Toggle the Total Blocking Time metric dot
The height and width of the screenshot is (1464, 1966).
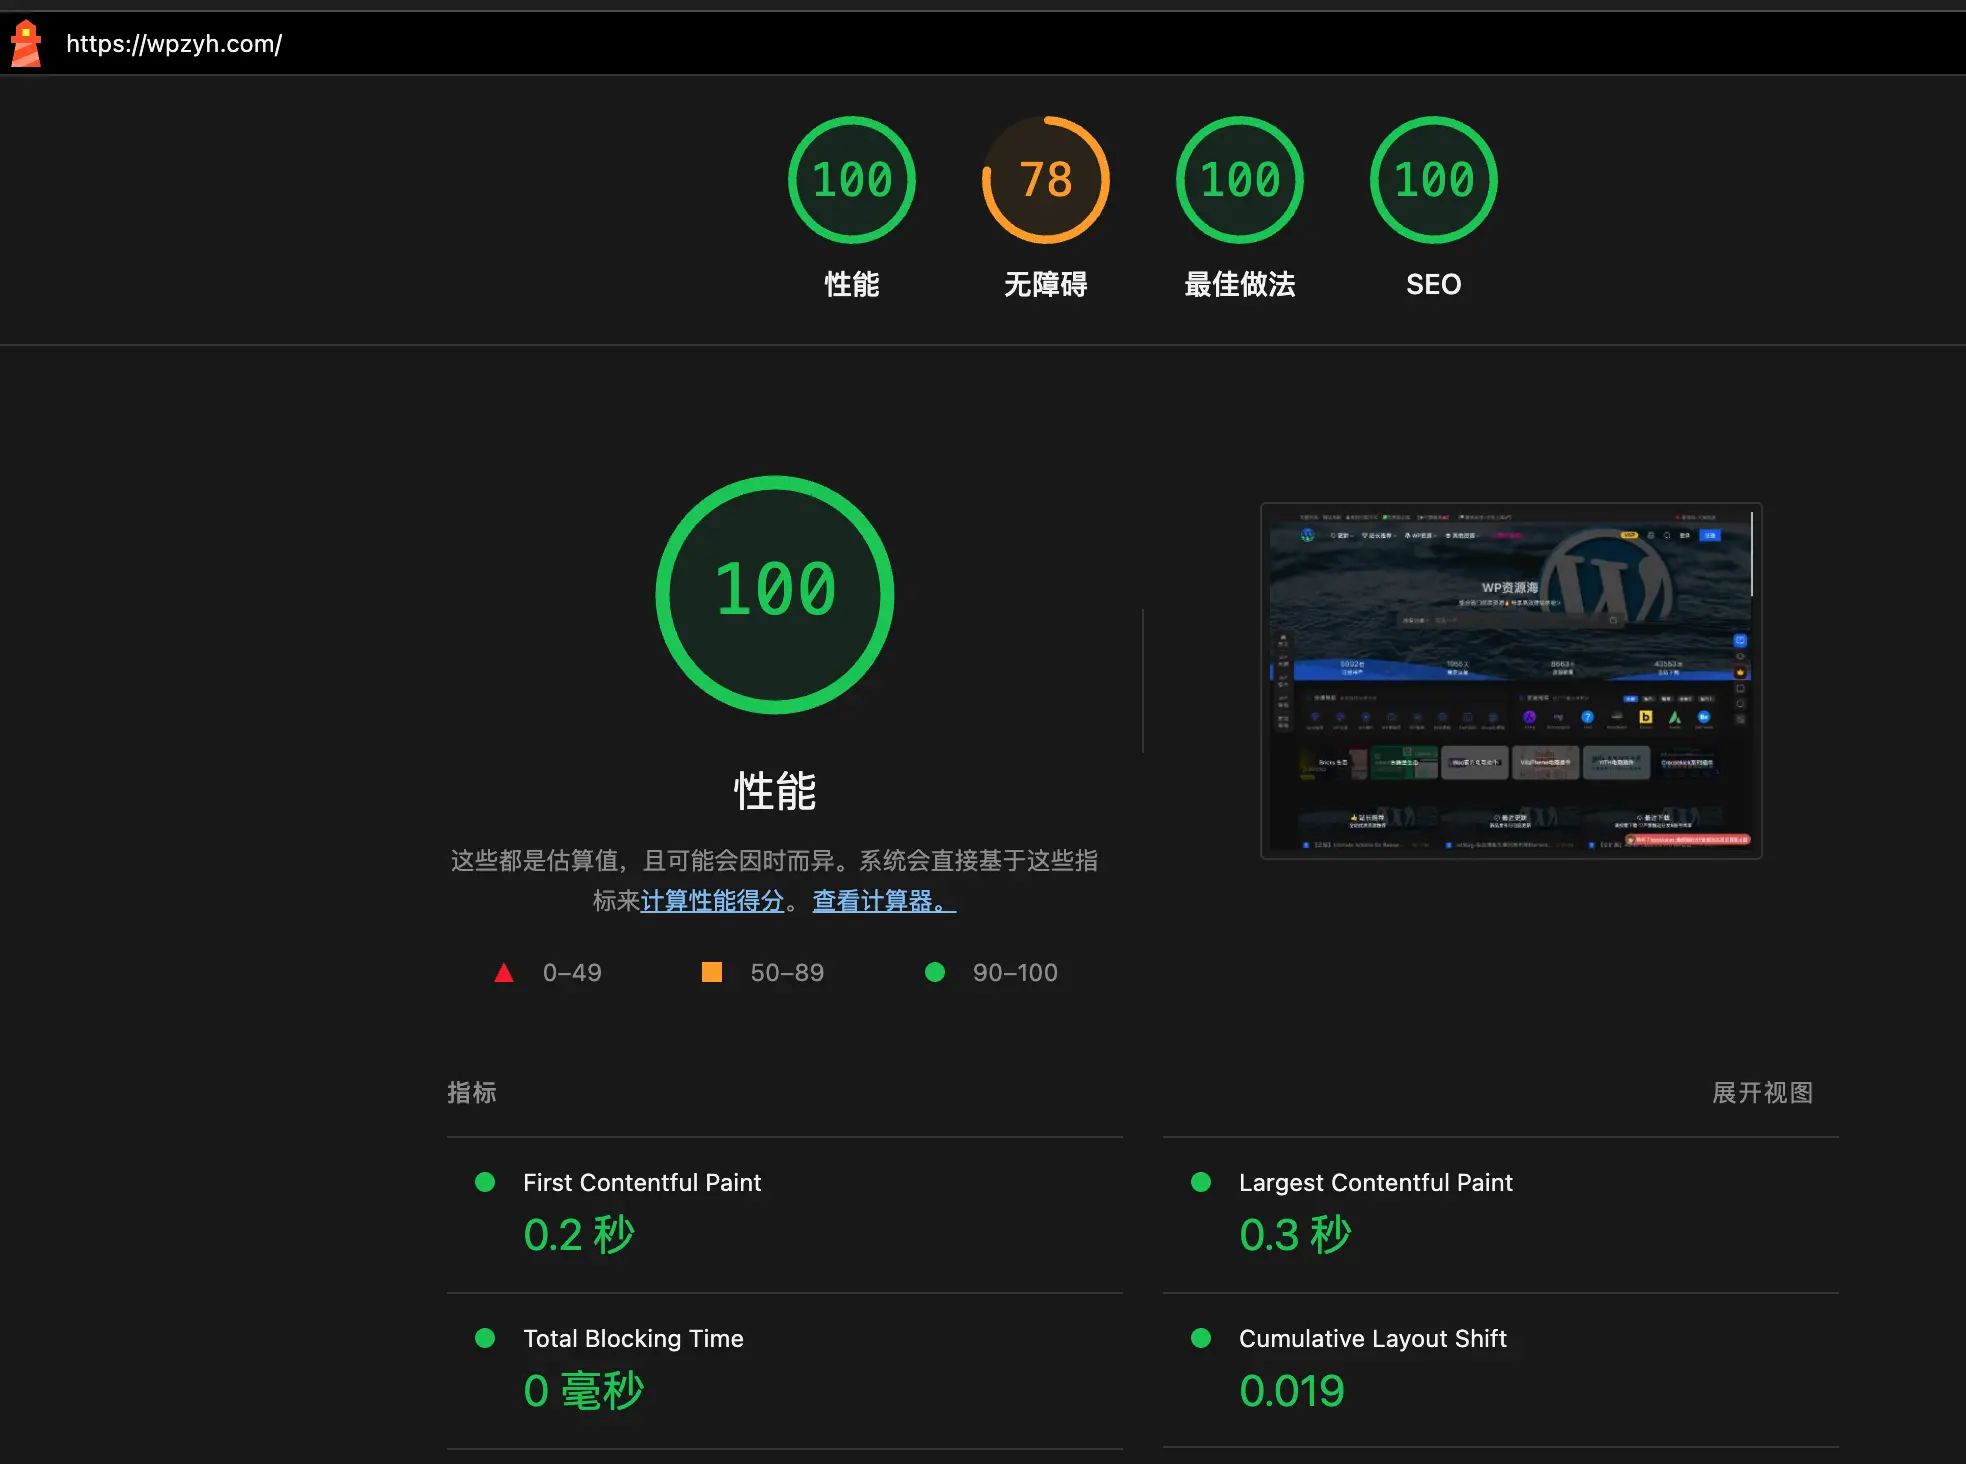(486, 1338)
